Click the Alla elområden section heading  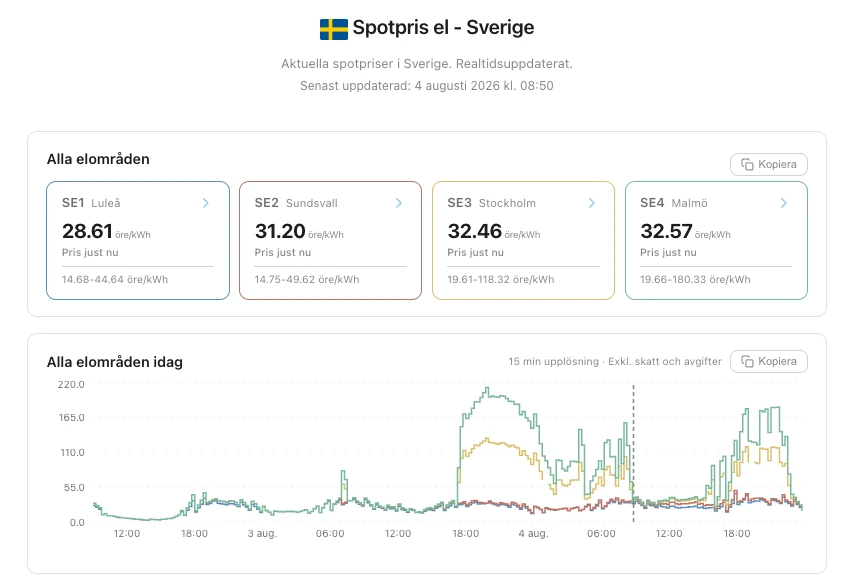98,159
